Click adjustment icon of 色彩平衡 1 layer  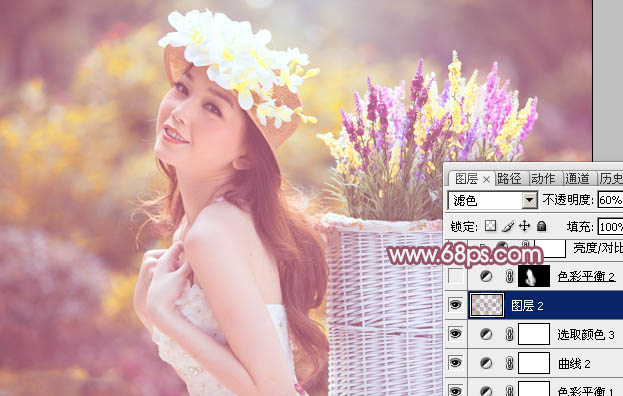point(486,391)
